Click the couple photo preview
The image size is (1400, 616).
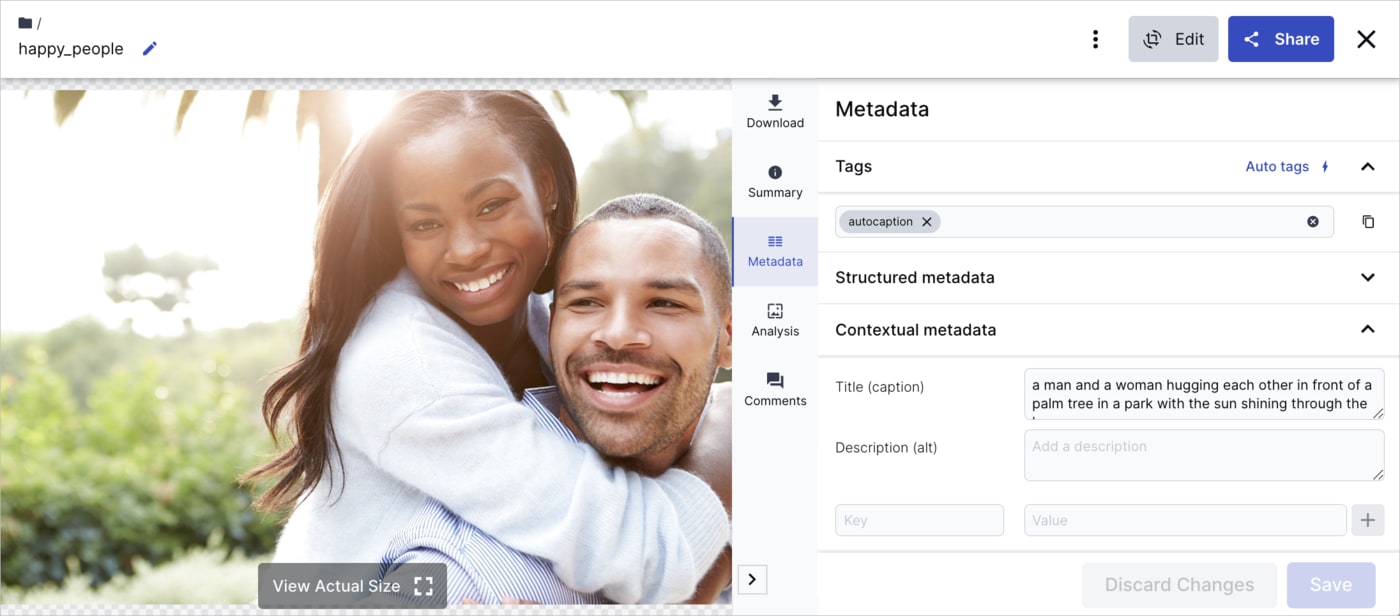(366, 347)
